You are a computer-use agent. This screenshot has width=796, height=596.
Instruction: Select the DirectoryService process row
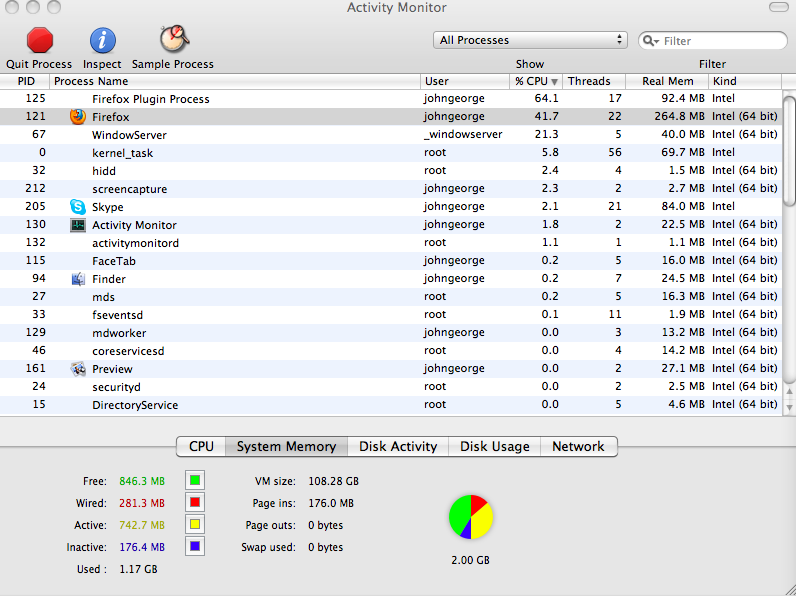click(391, 405)
